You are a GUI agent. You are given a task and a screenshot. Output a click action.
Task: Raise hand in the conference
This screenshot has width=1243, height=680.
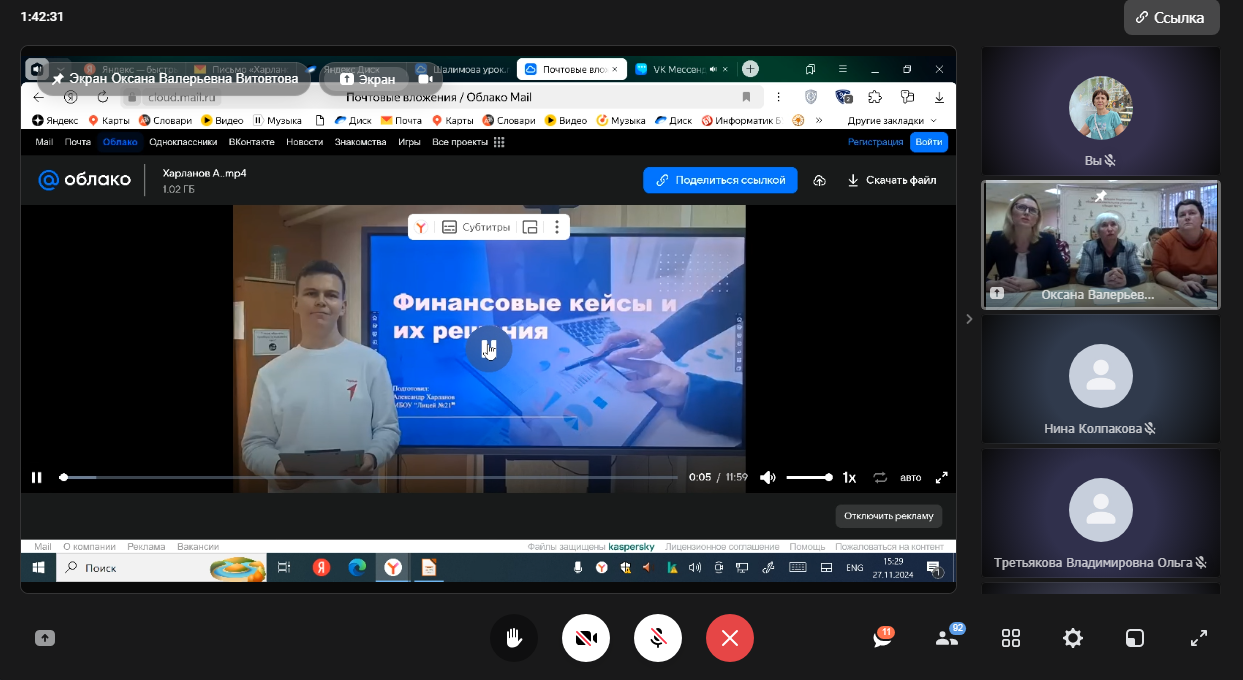tap(514, 638)
